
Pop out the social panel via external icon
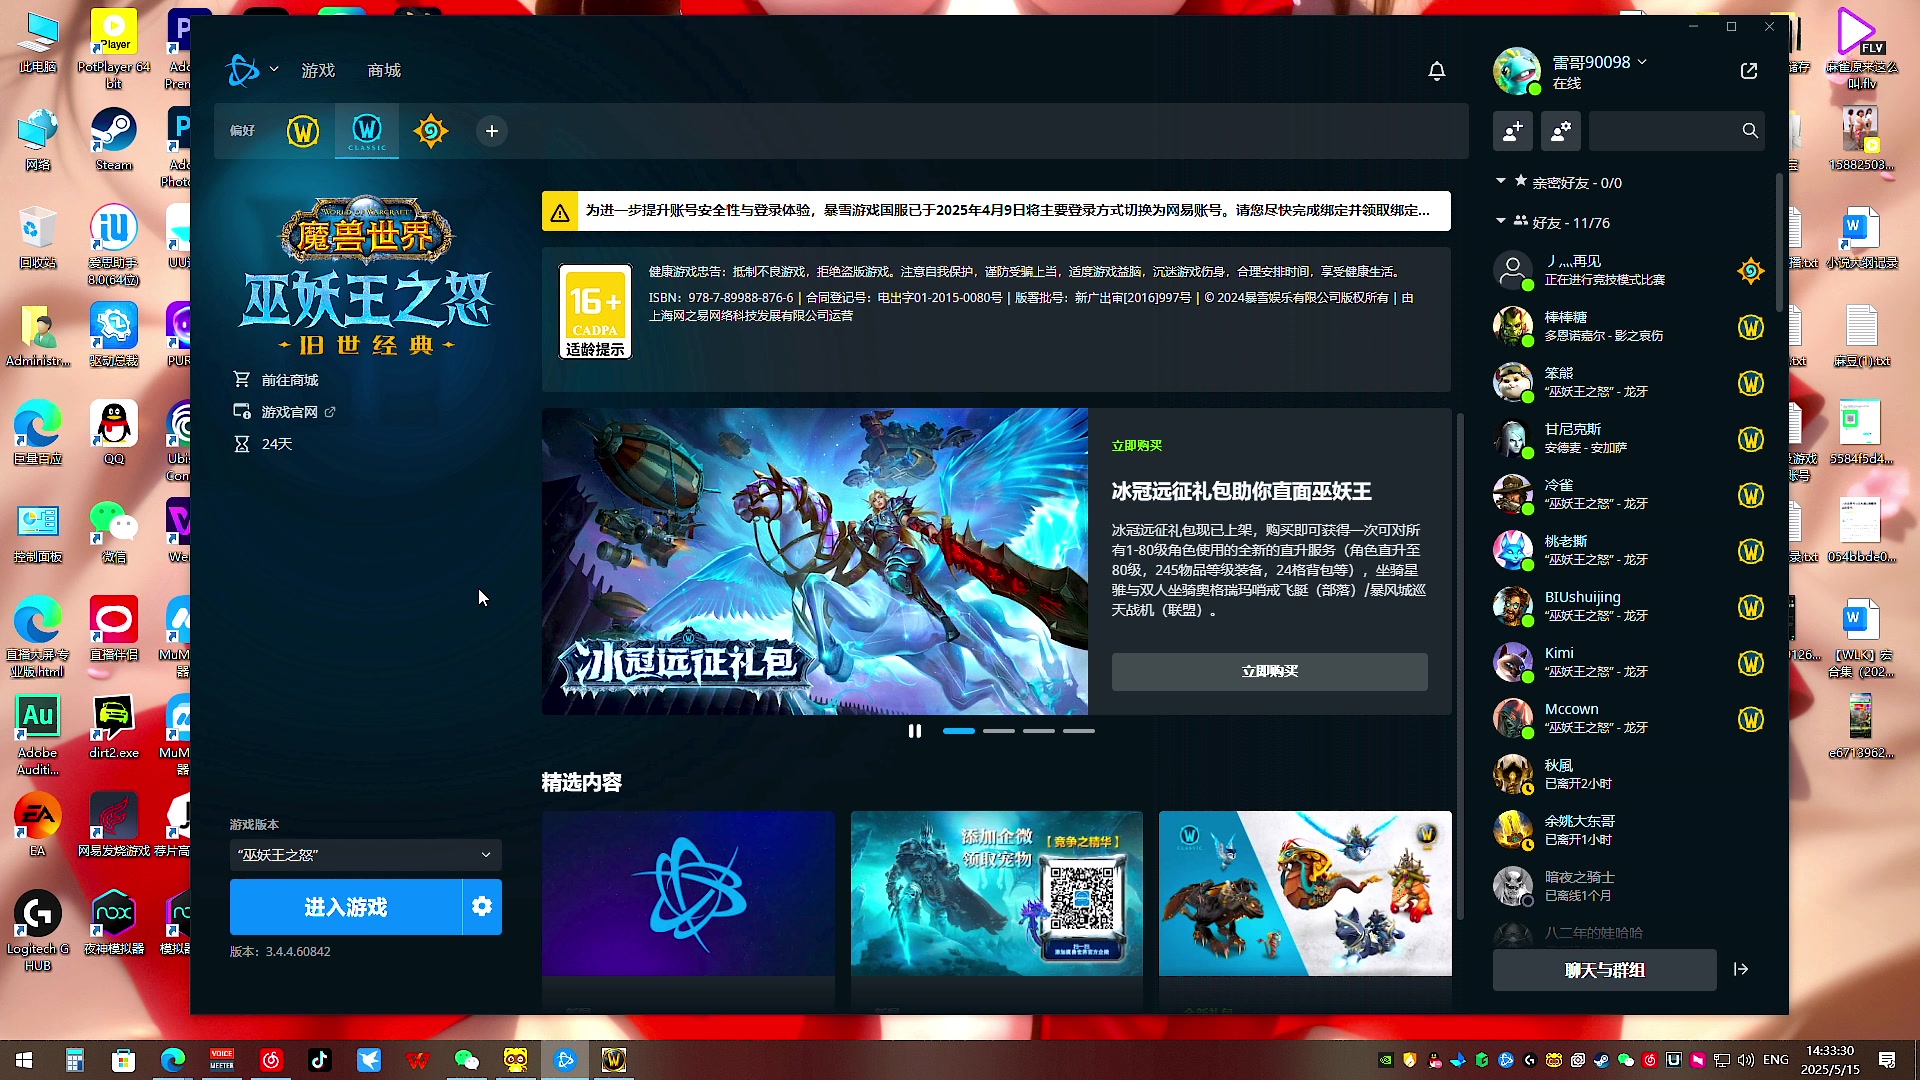click(x=1749, y=71)
